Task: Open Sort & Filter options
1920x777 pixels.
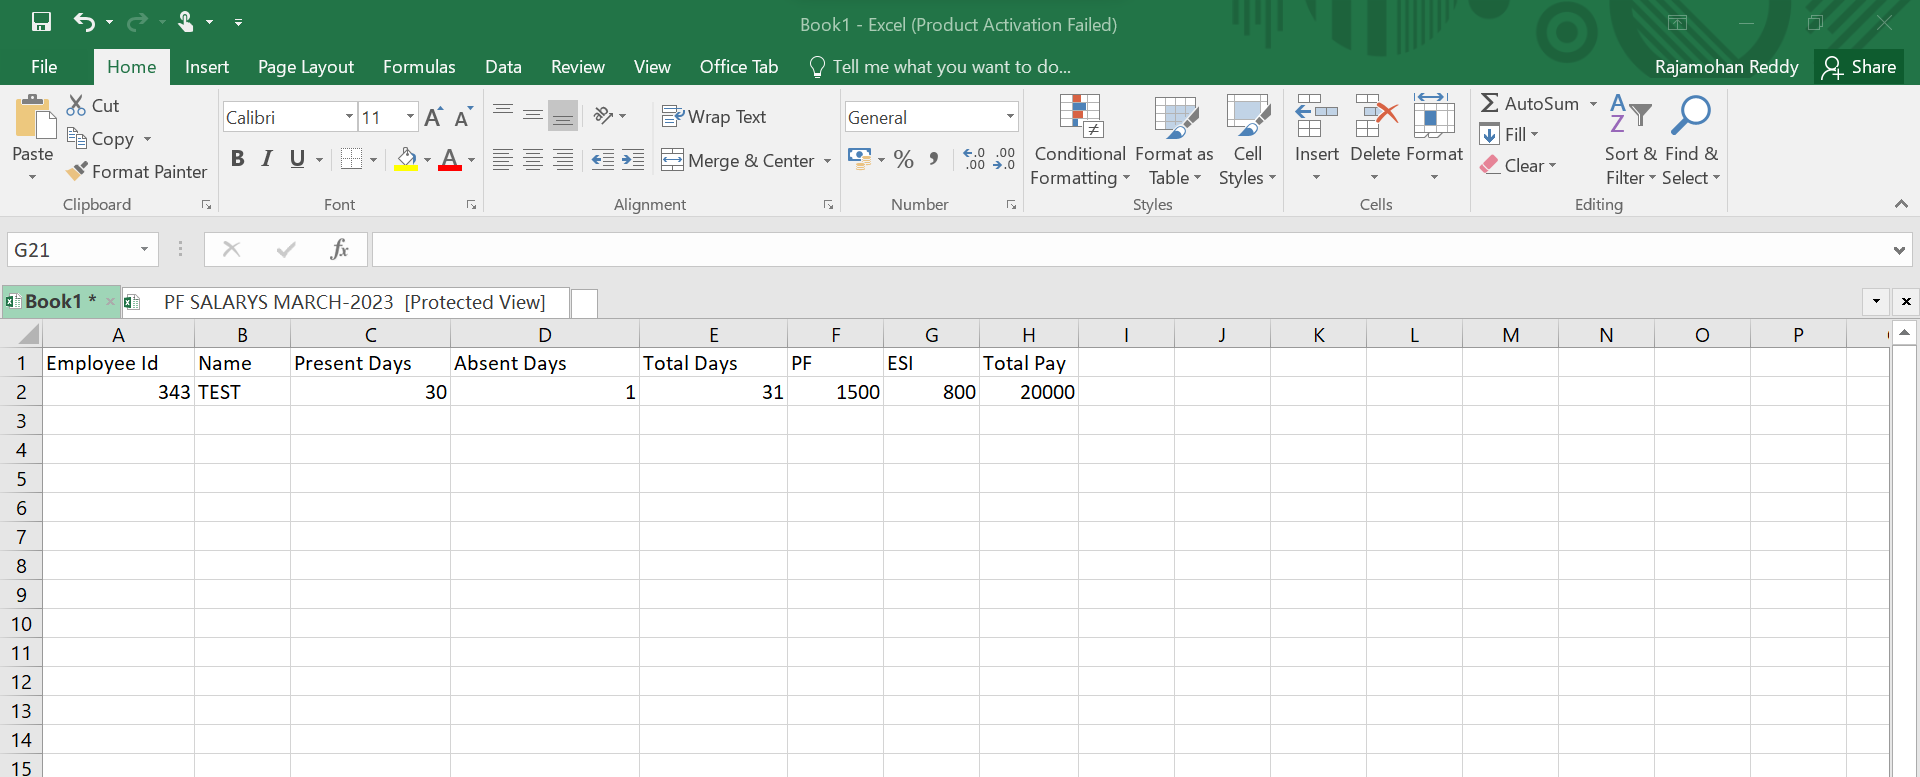Action: tap(1631, 140)
